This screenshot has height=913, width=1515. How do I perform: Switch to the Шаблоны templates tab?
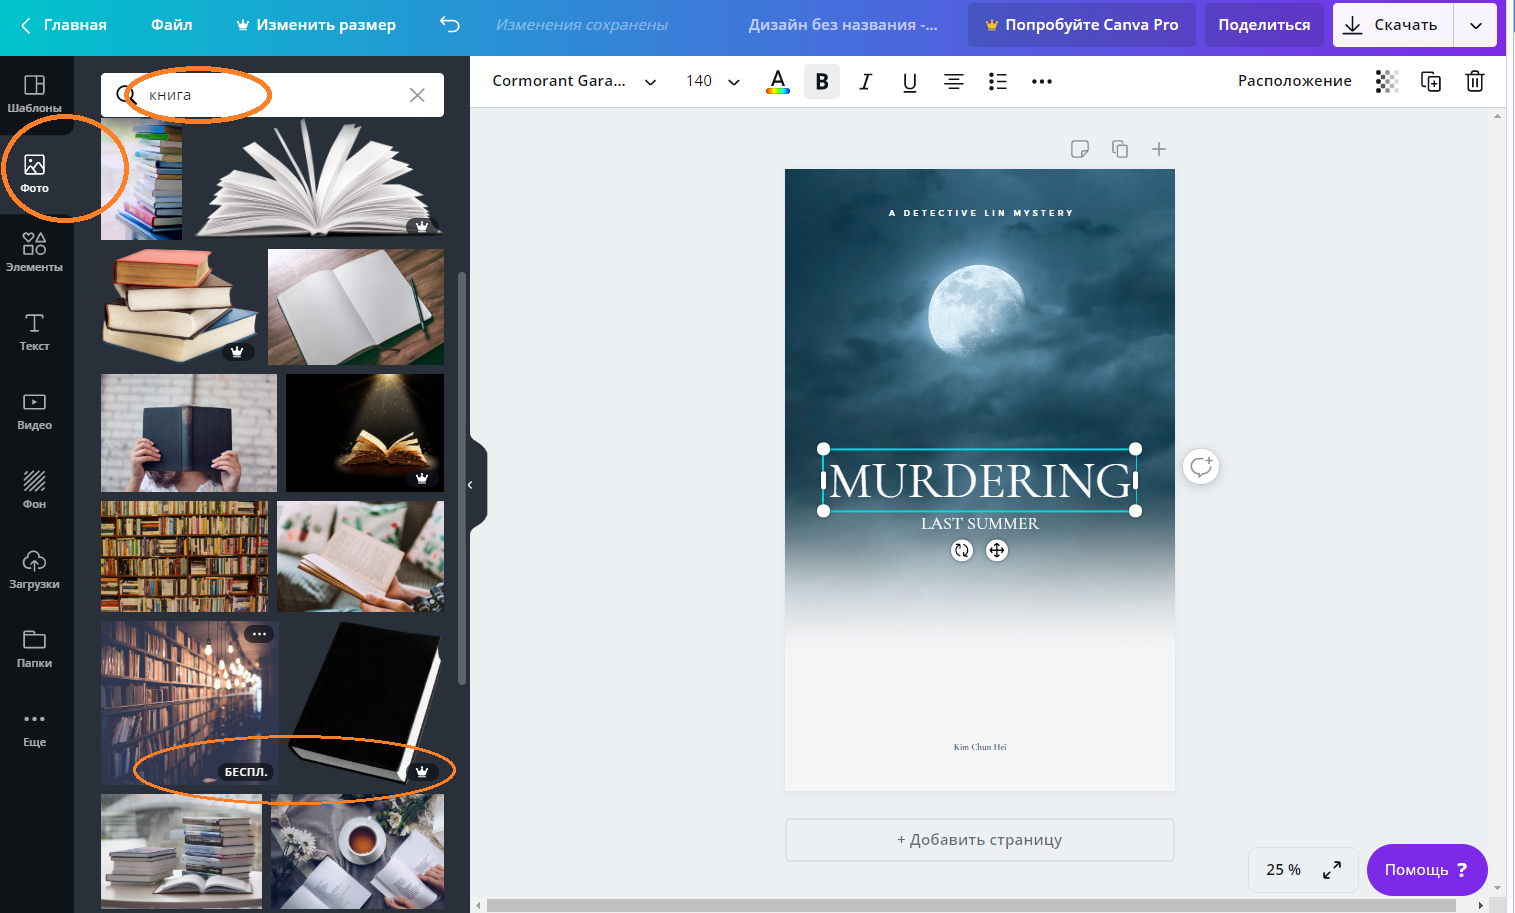(34, 93)
